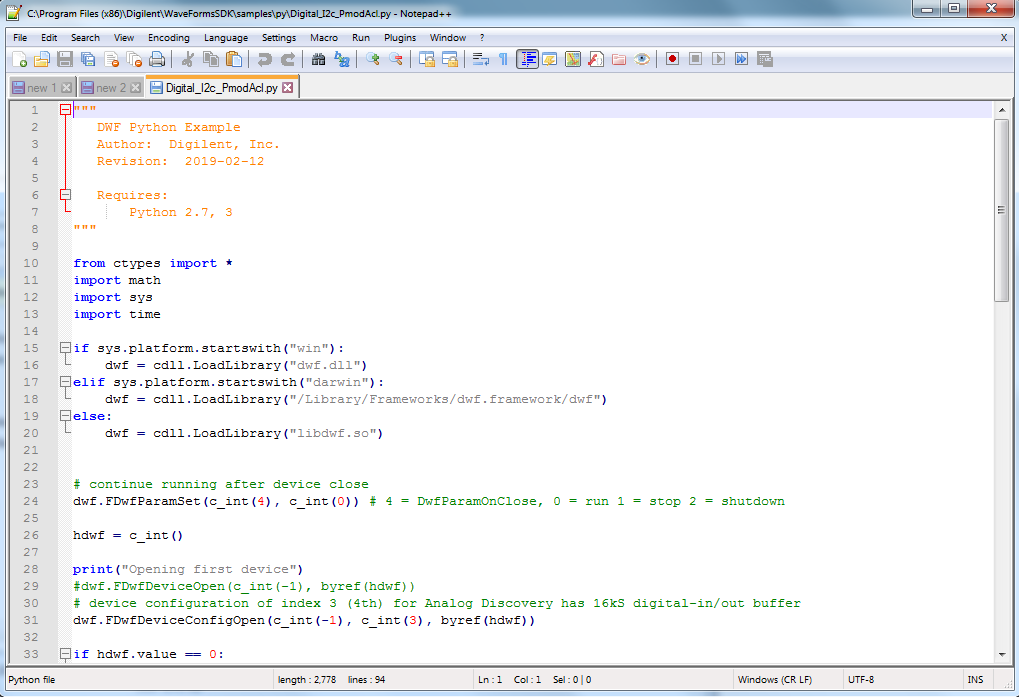Collapse the hdwf.value fold at line 33

[x=65, y=654]
